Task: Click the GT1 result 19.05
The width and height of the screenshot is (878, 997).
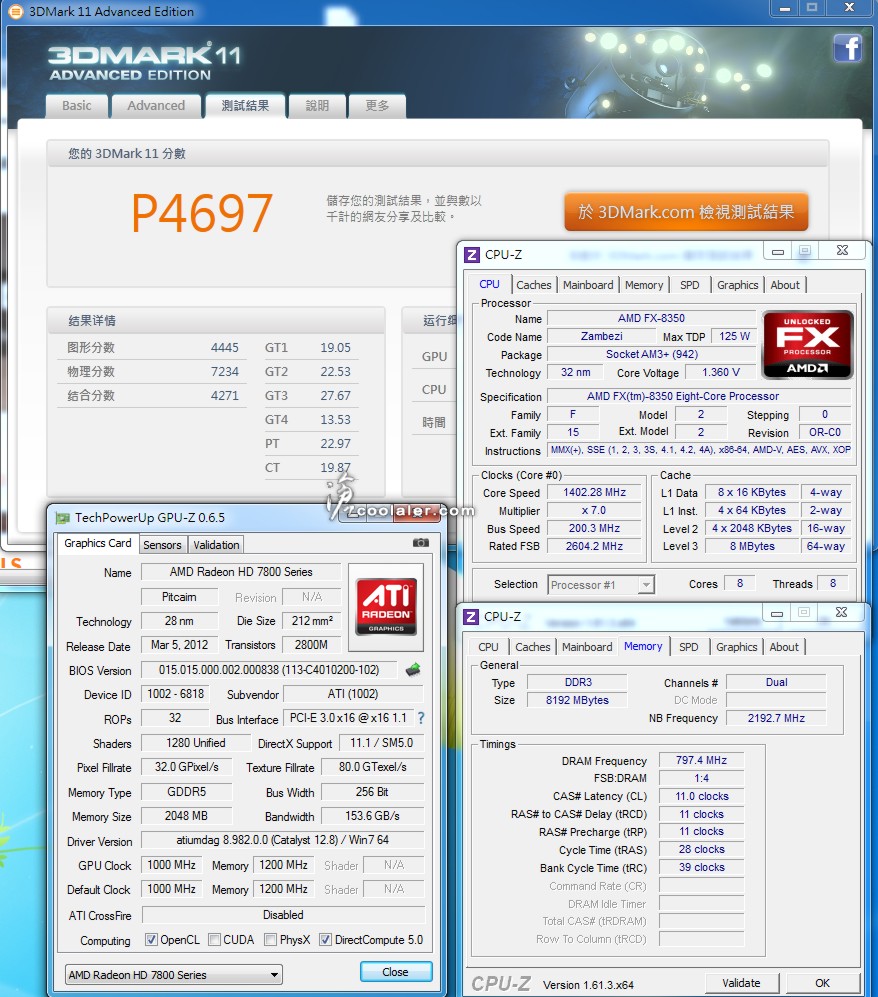Action: coord(335,348)
